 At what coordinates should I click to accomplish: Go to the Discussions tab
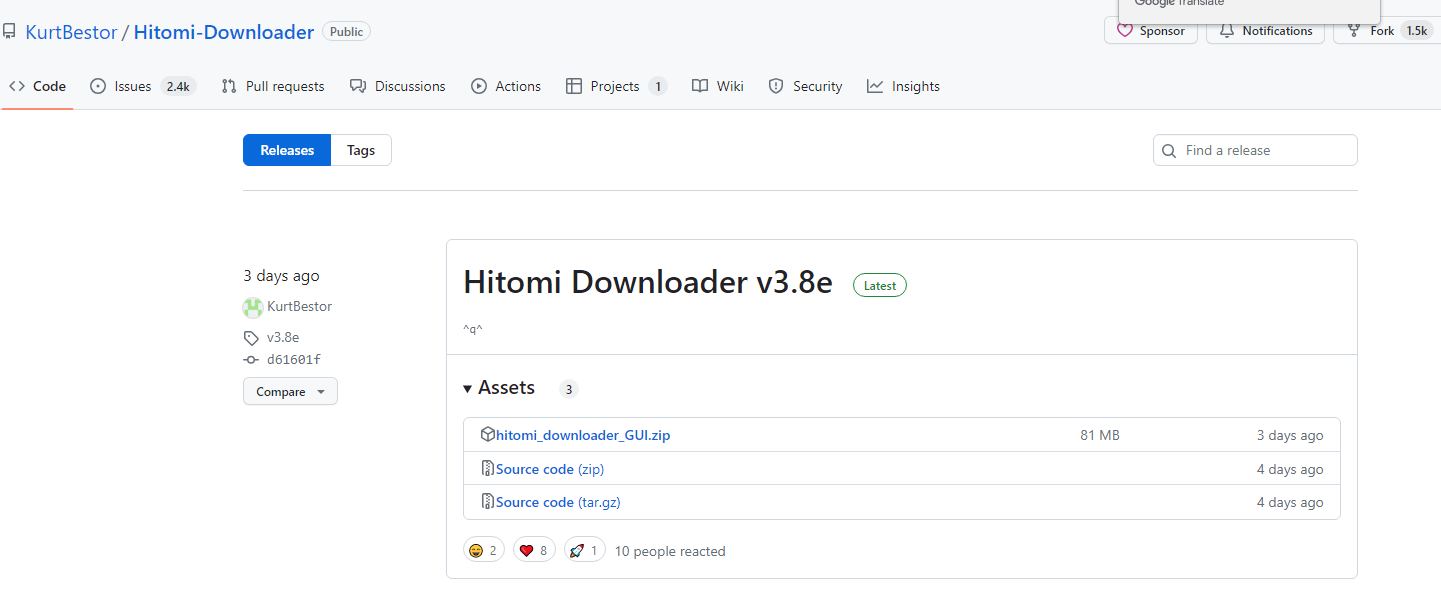click(x=398, y=86)
